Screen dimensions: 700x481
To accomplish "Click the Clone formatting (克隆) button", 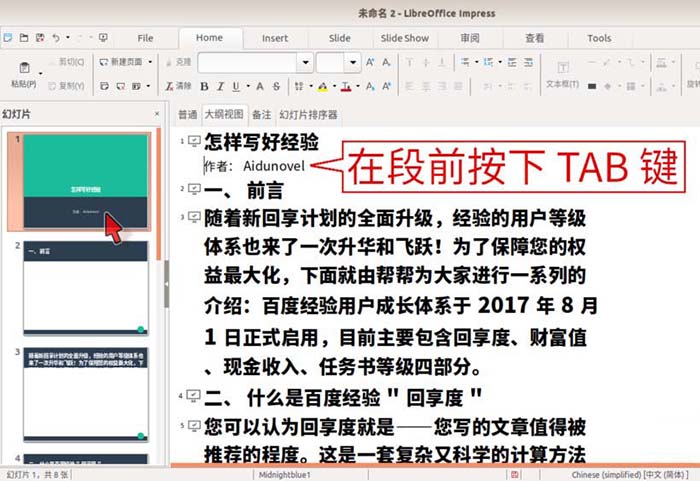I will click(179, 62).
